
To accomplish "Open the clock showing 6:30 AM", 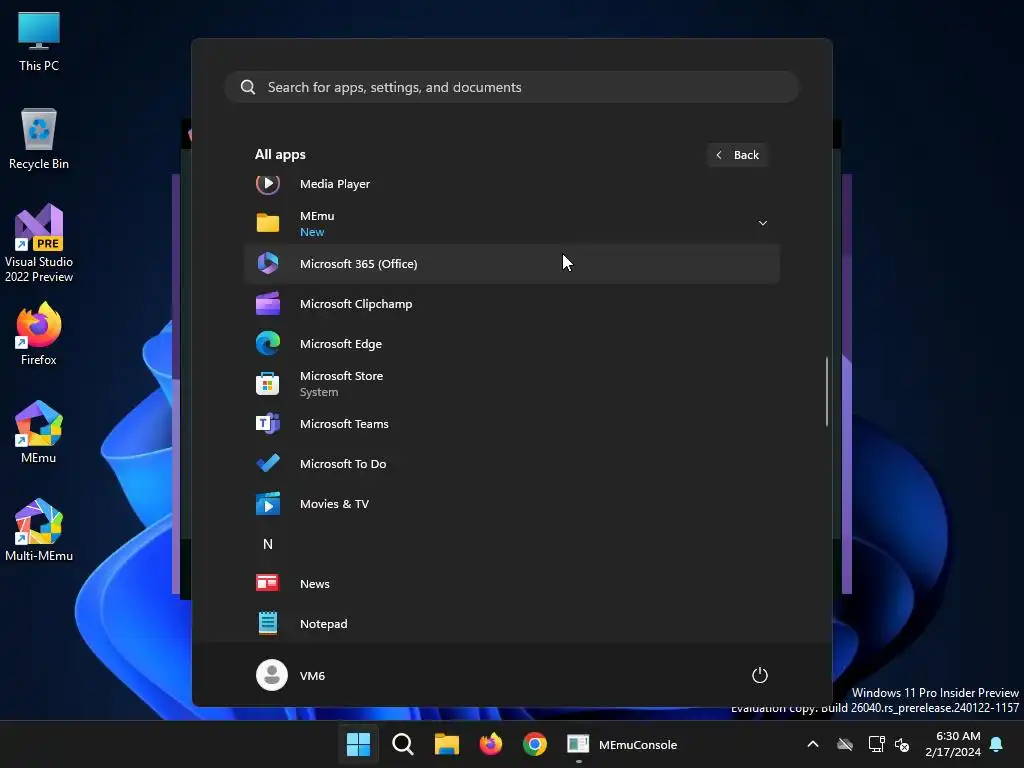I will pos(953,744).
